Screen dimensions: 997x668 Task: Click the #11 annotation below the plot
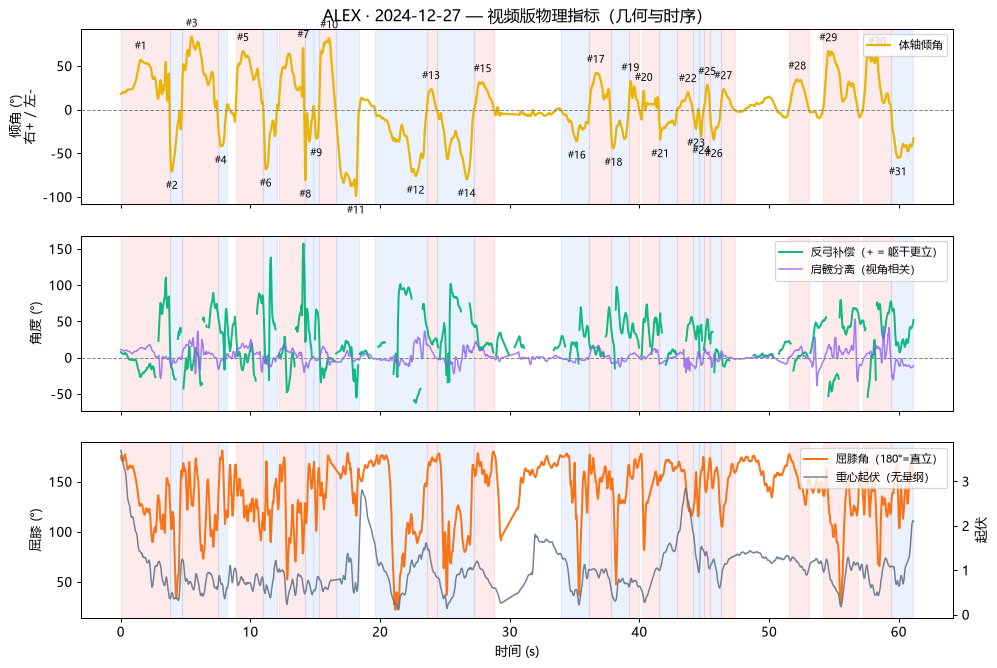coord(355,210)
